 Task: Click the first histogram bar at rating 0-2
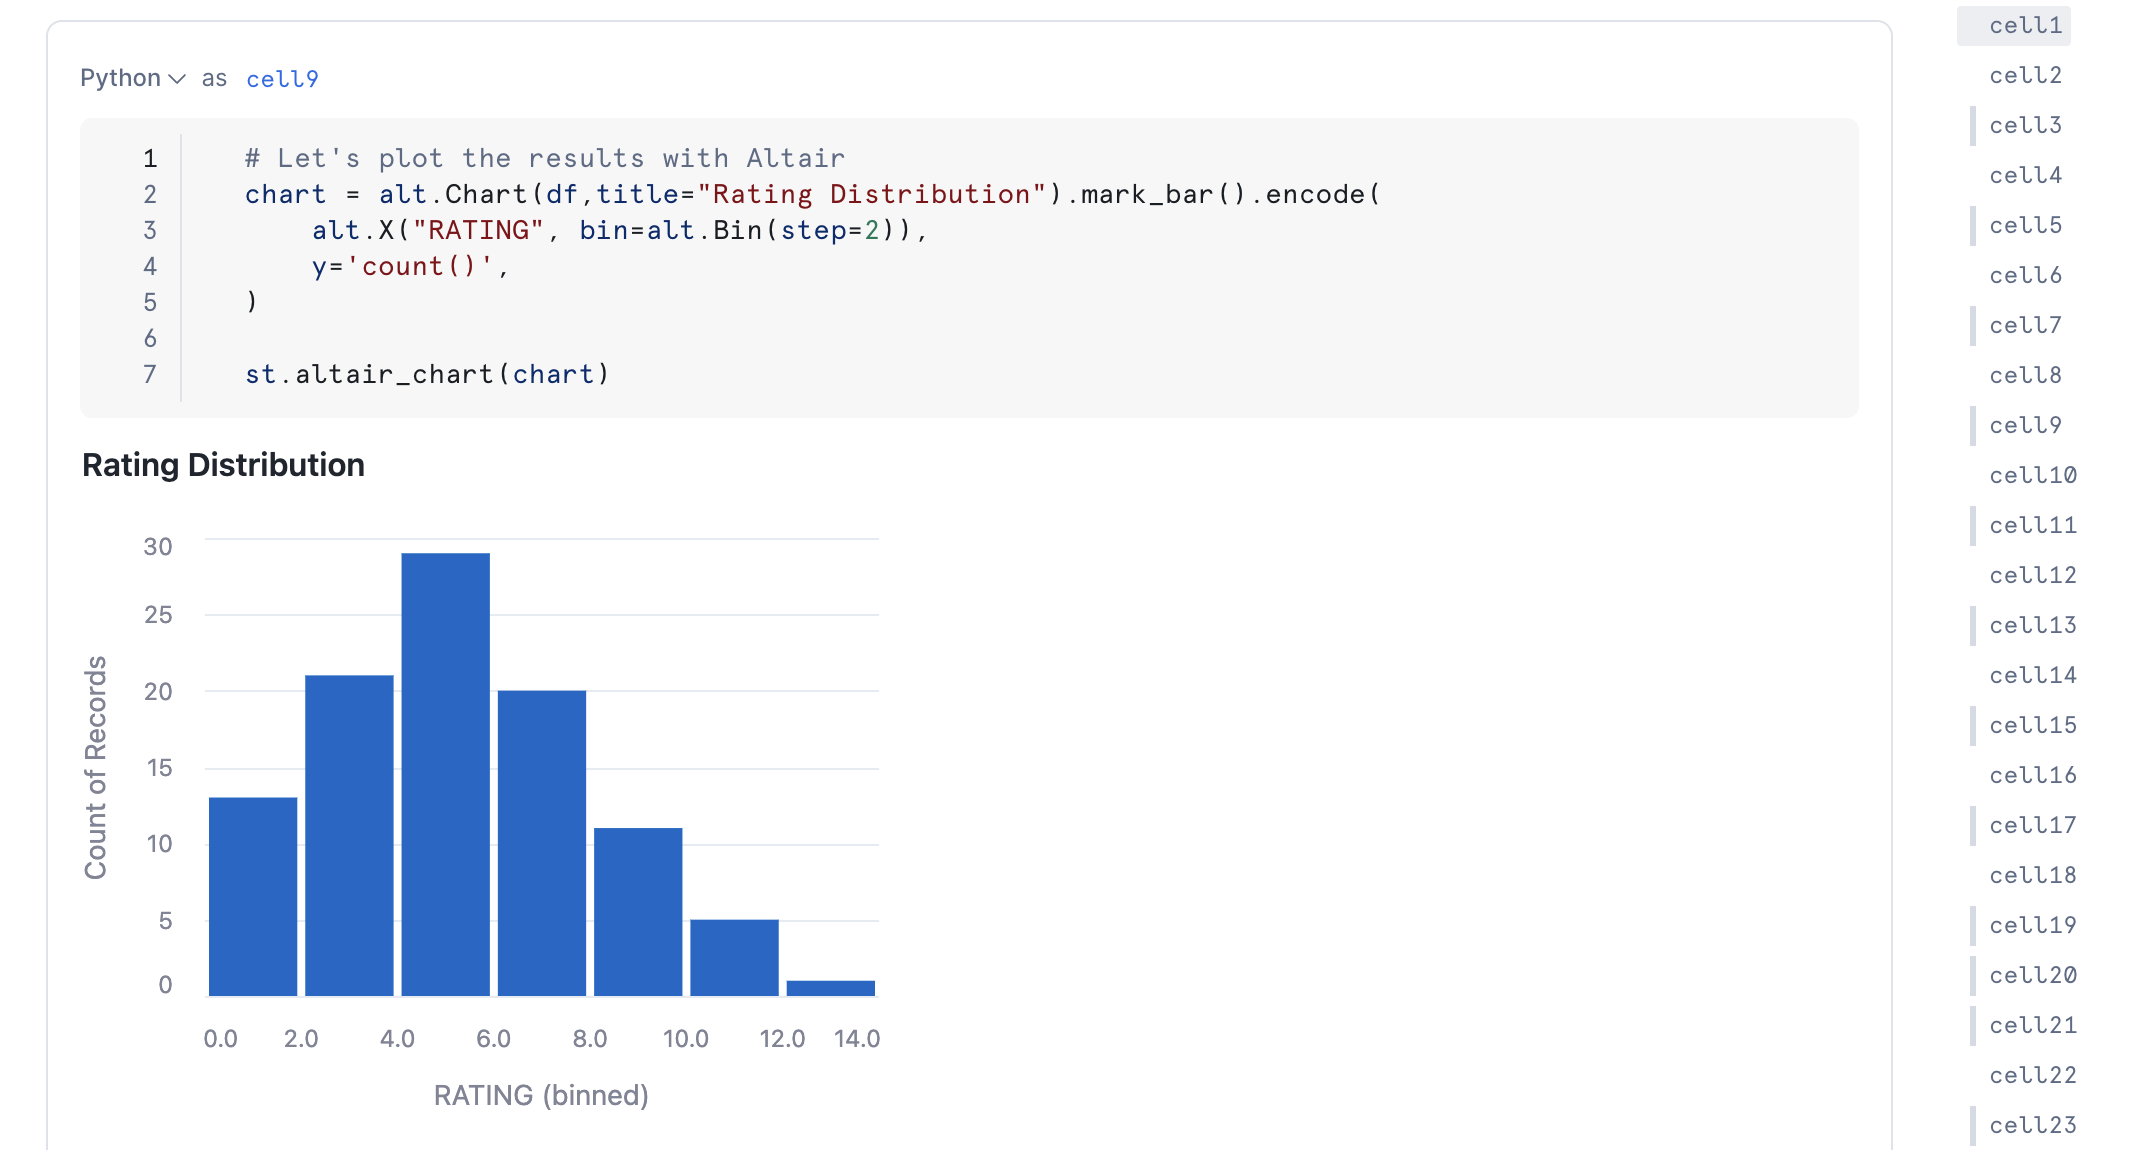point(253,895)
